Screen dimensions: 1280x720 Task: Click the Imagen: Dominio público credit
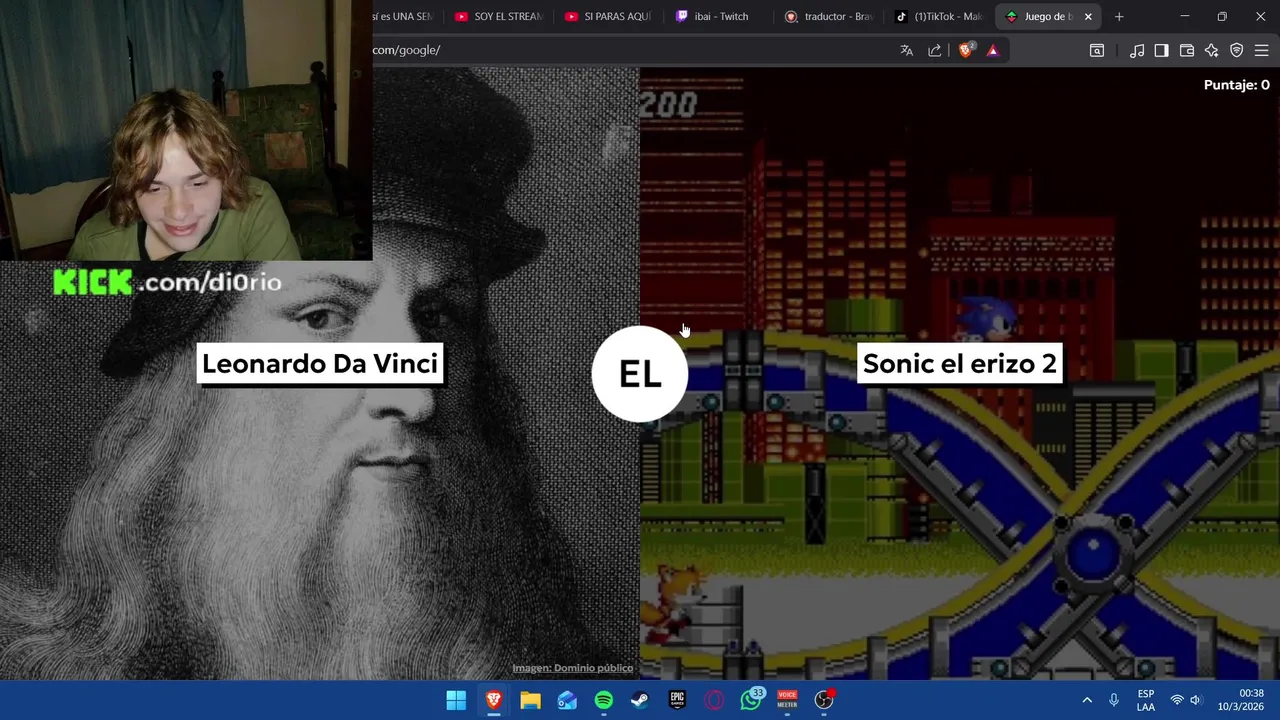572,668
